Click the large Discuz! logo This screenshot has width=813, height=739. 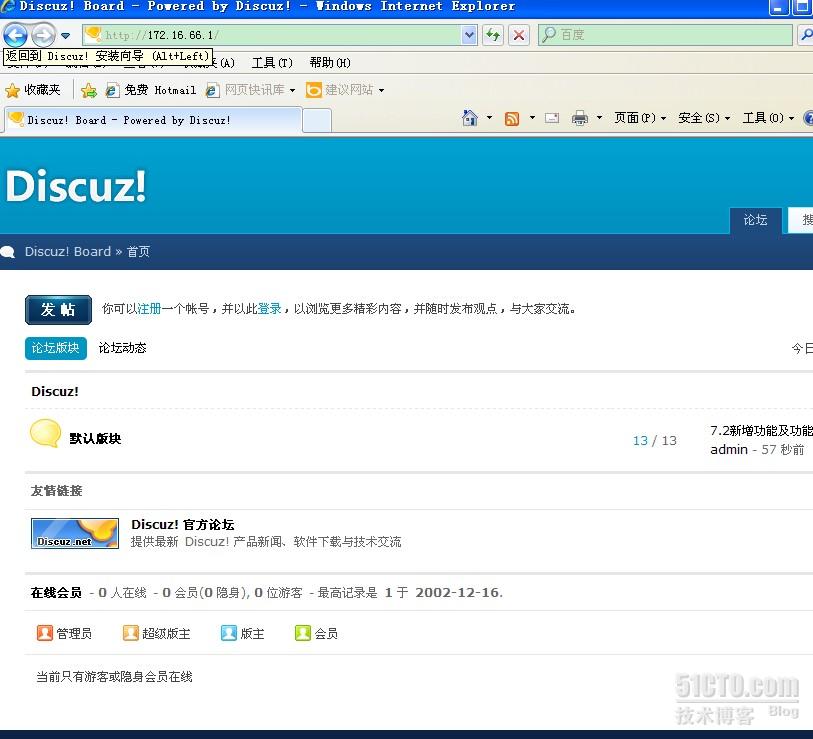(76, 186)
